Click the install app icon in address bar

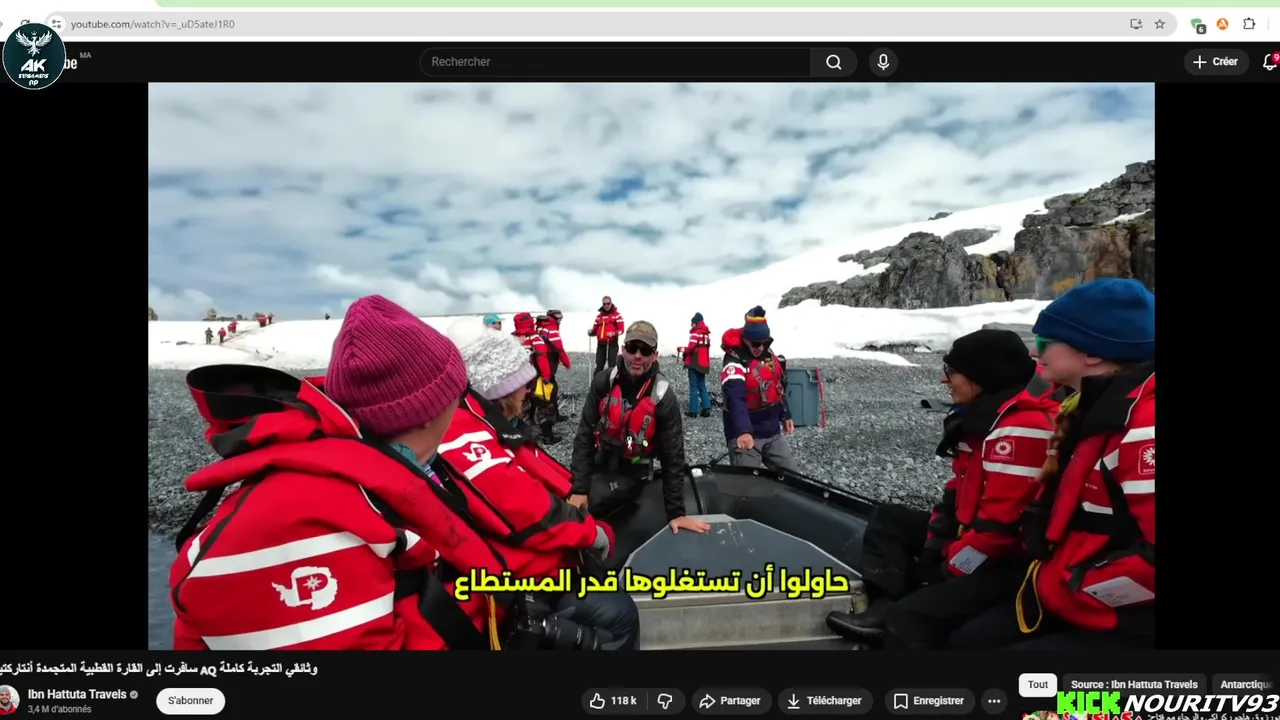[1136, 24]
